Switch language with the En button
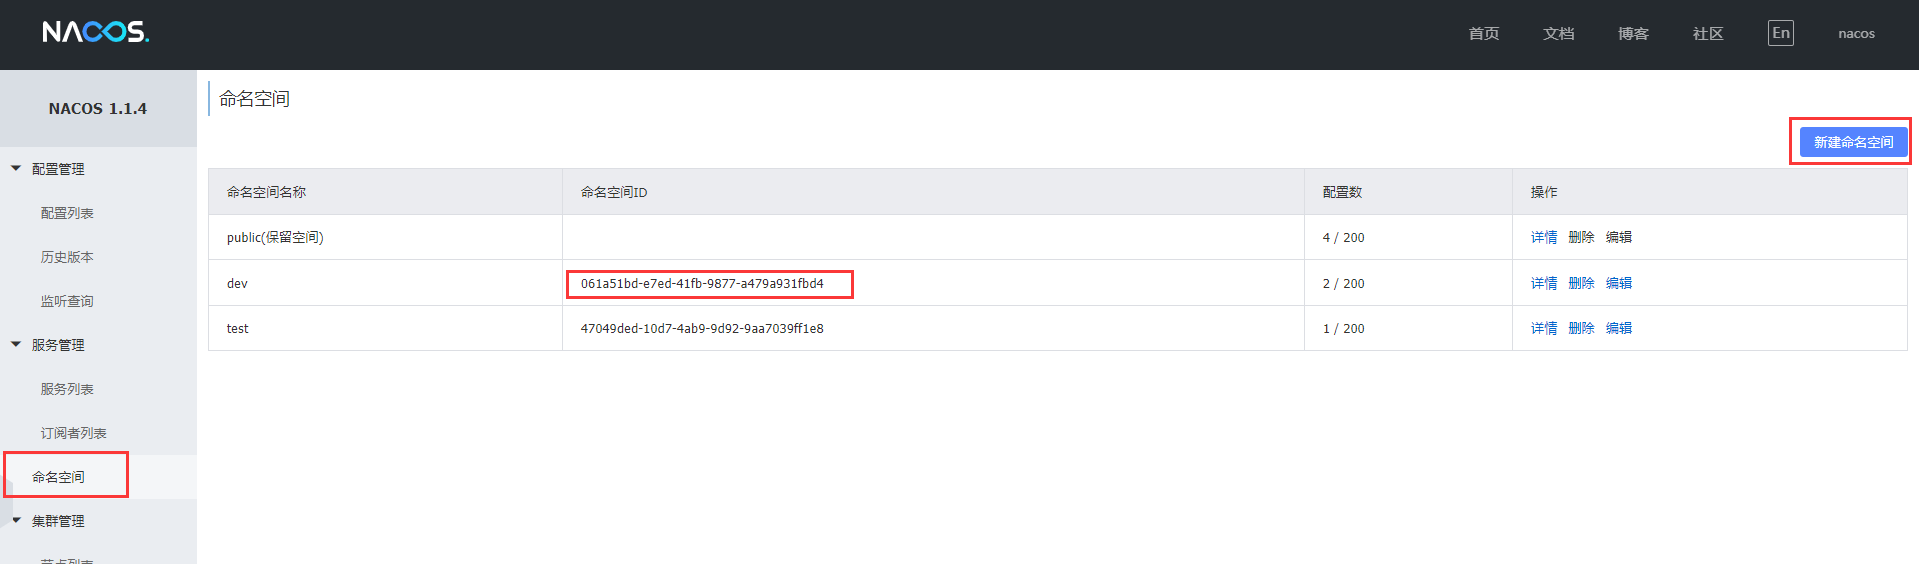 (x=1780, y=33)
